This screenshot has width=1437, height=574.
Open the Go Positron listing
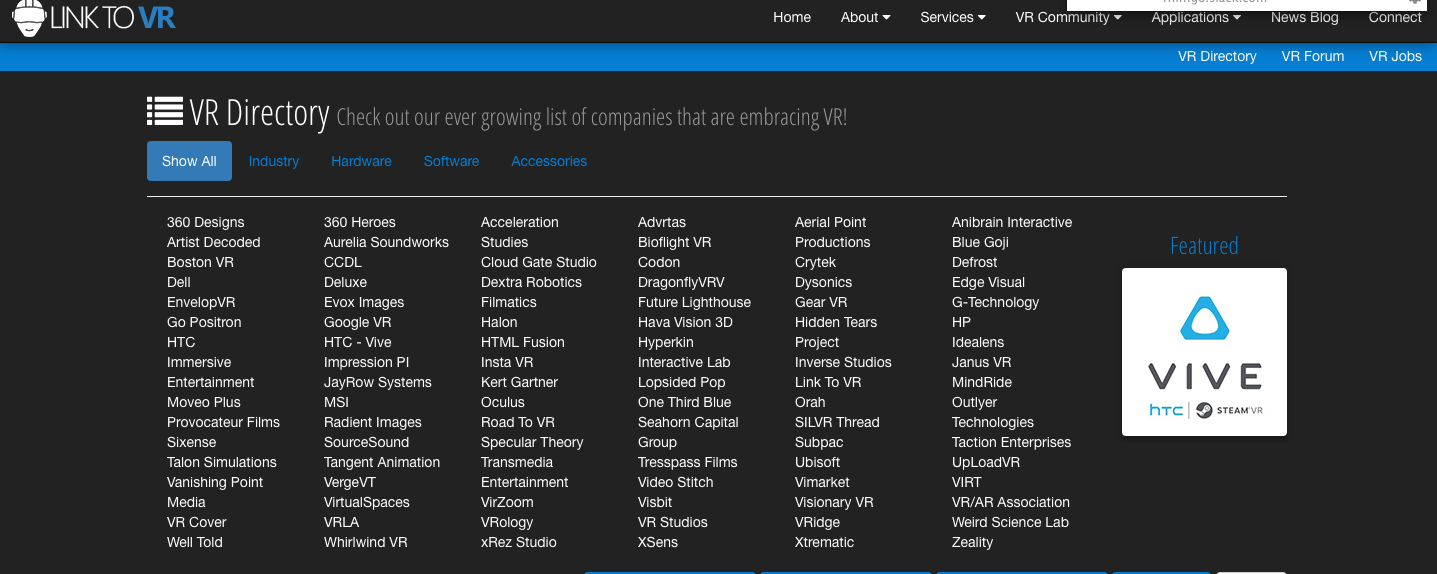click(204, 322)
